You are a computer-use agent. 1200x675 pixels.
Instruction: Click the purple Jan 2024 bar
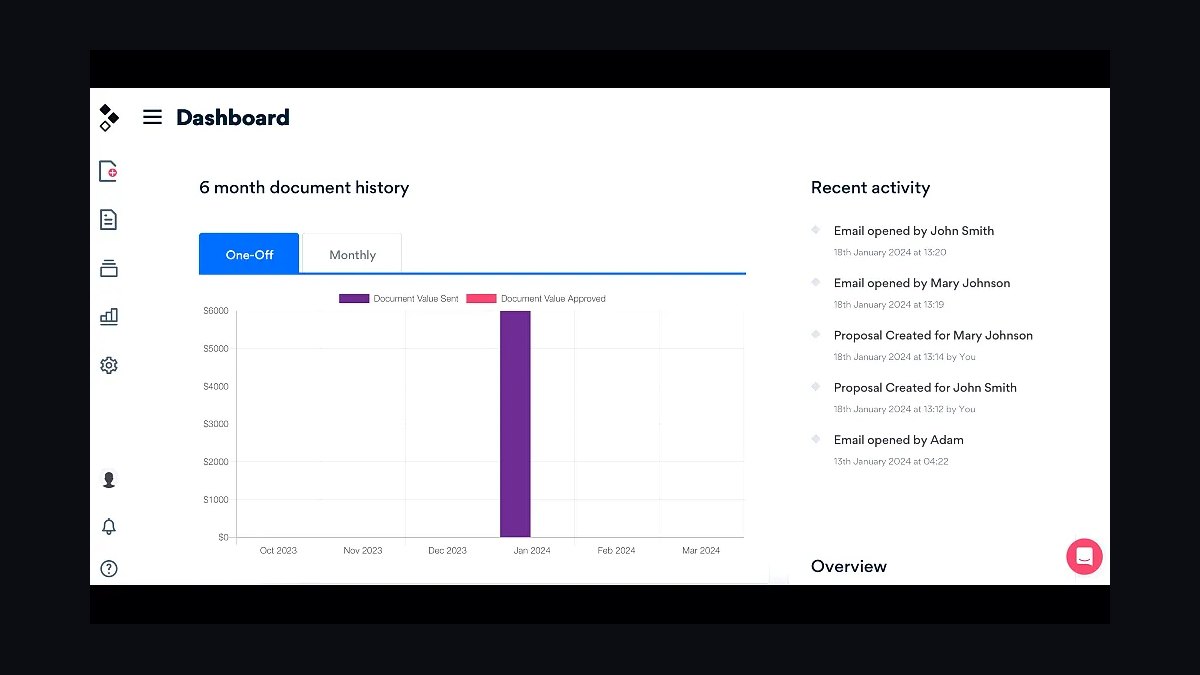pyautogui.click(x=515, y=424)
